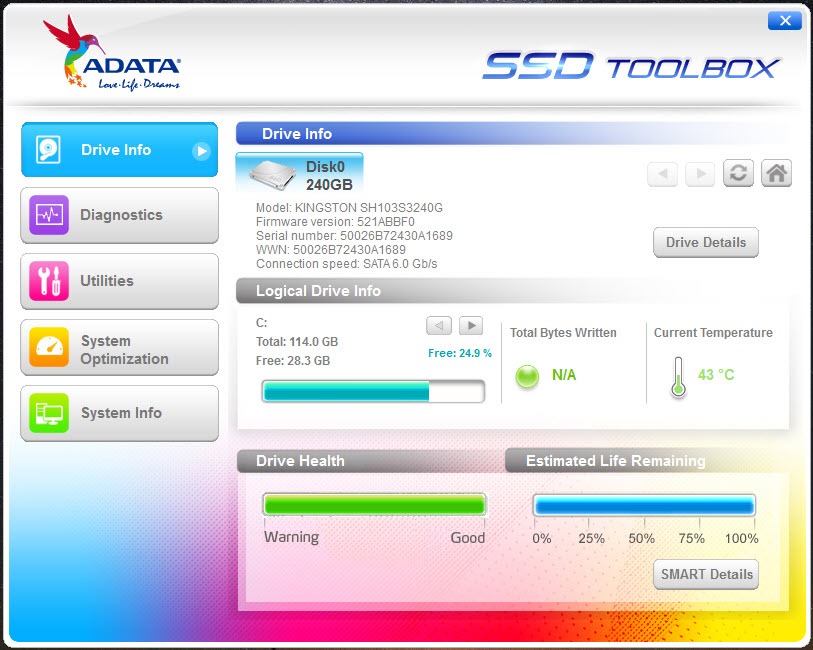Click the ADATA hummingbird logo

[112, 53]
